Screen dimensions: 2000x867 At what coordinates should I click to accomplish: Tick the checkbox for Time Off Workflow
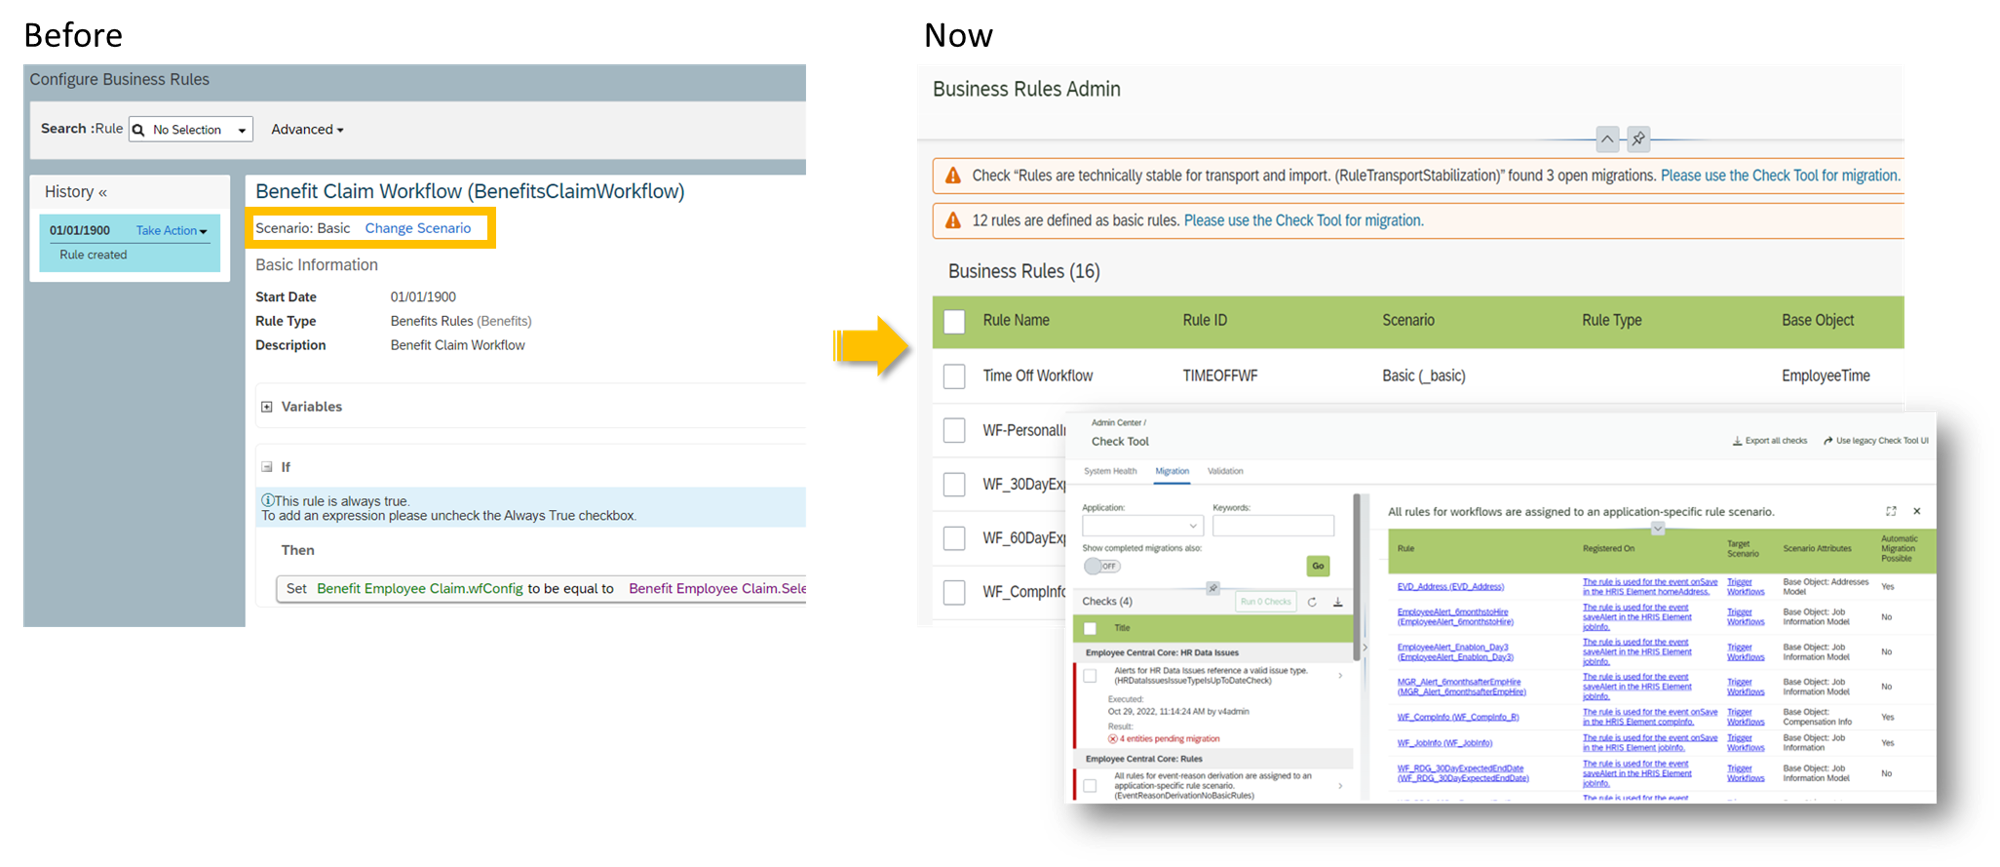(955, 376)
